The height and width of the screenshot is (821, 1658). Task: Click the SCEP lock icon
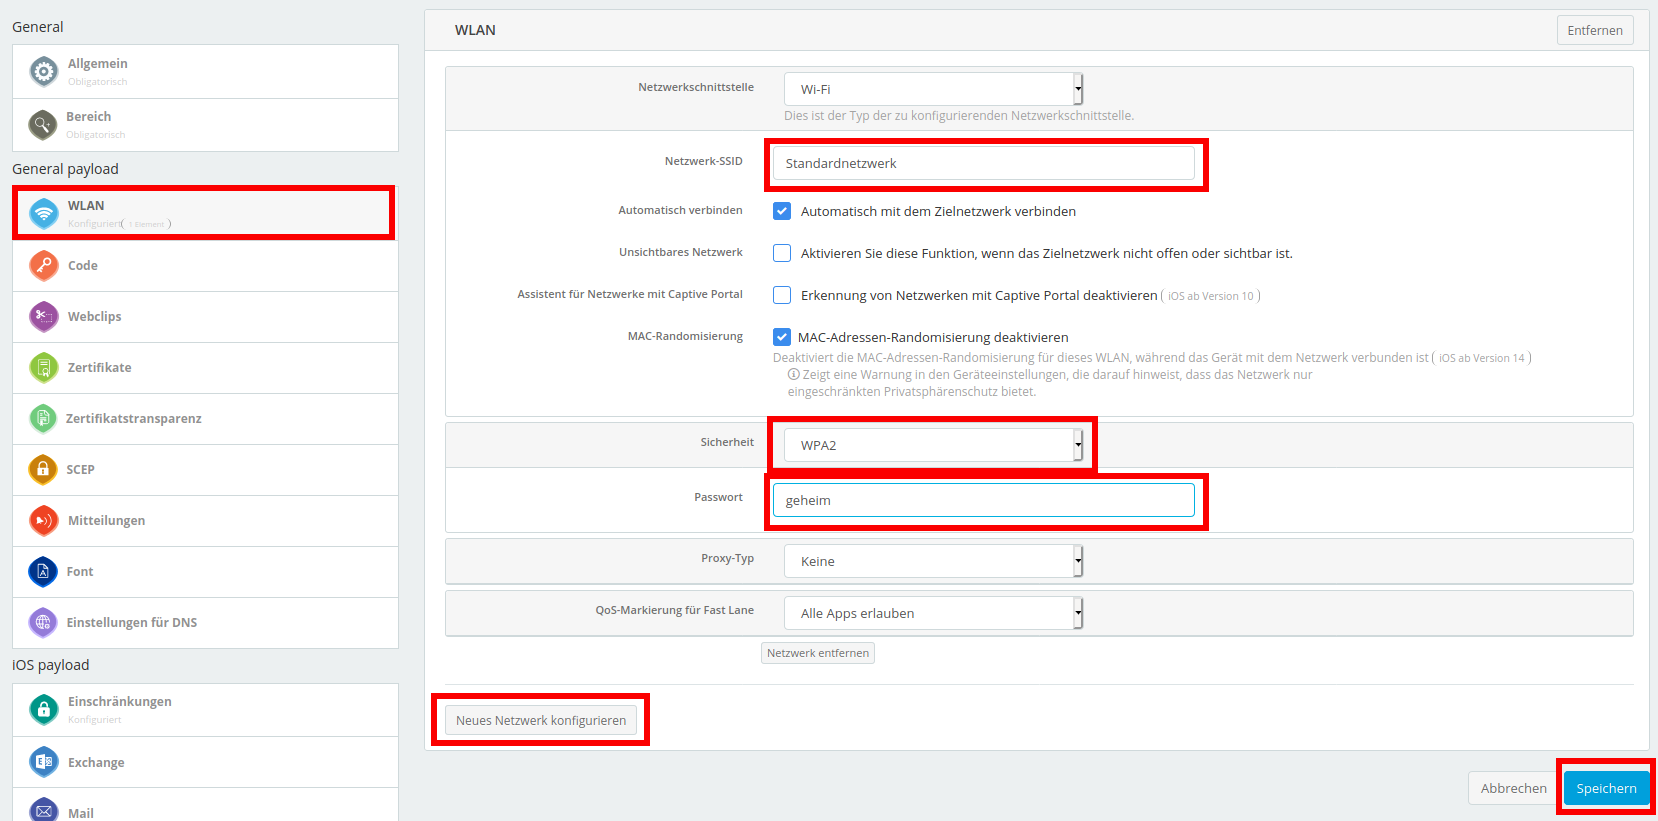pos(43,469)
